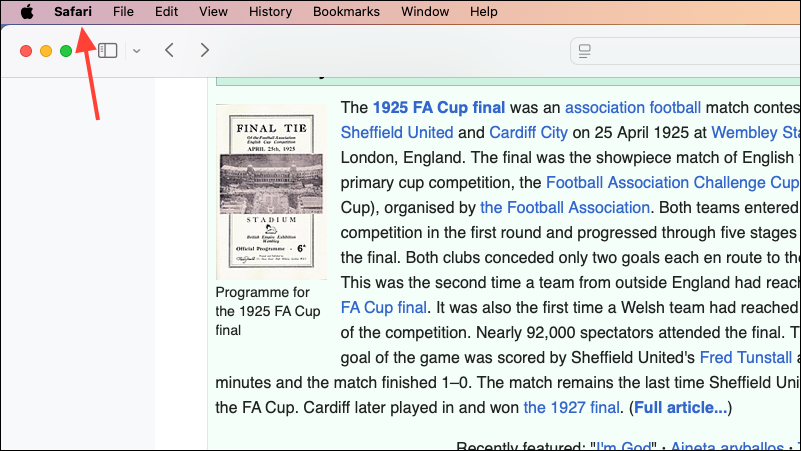
Task: Open the View menu
Action: [214, 11]
